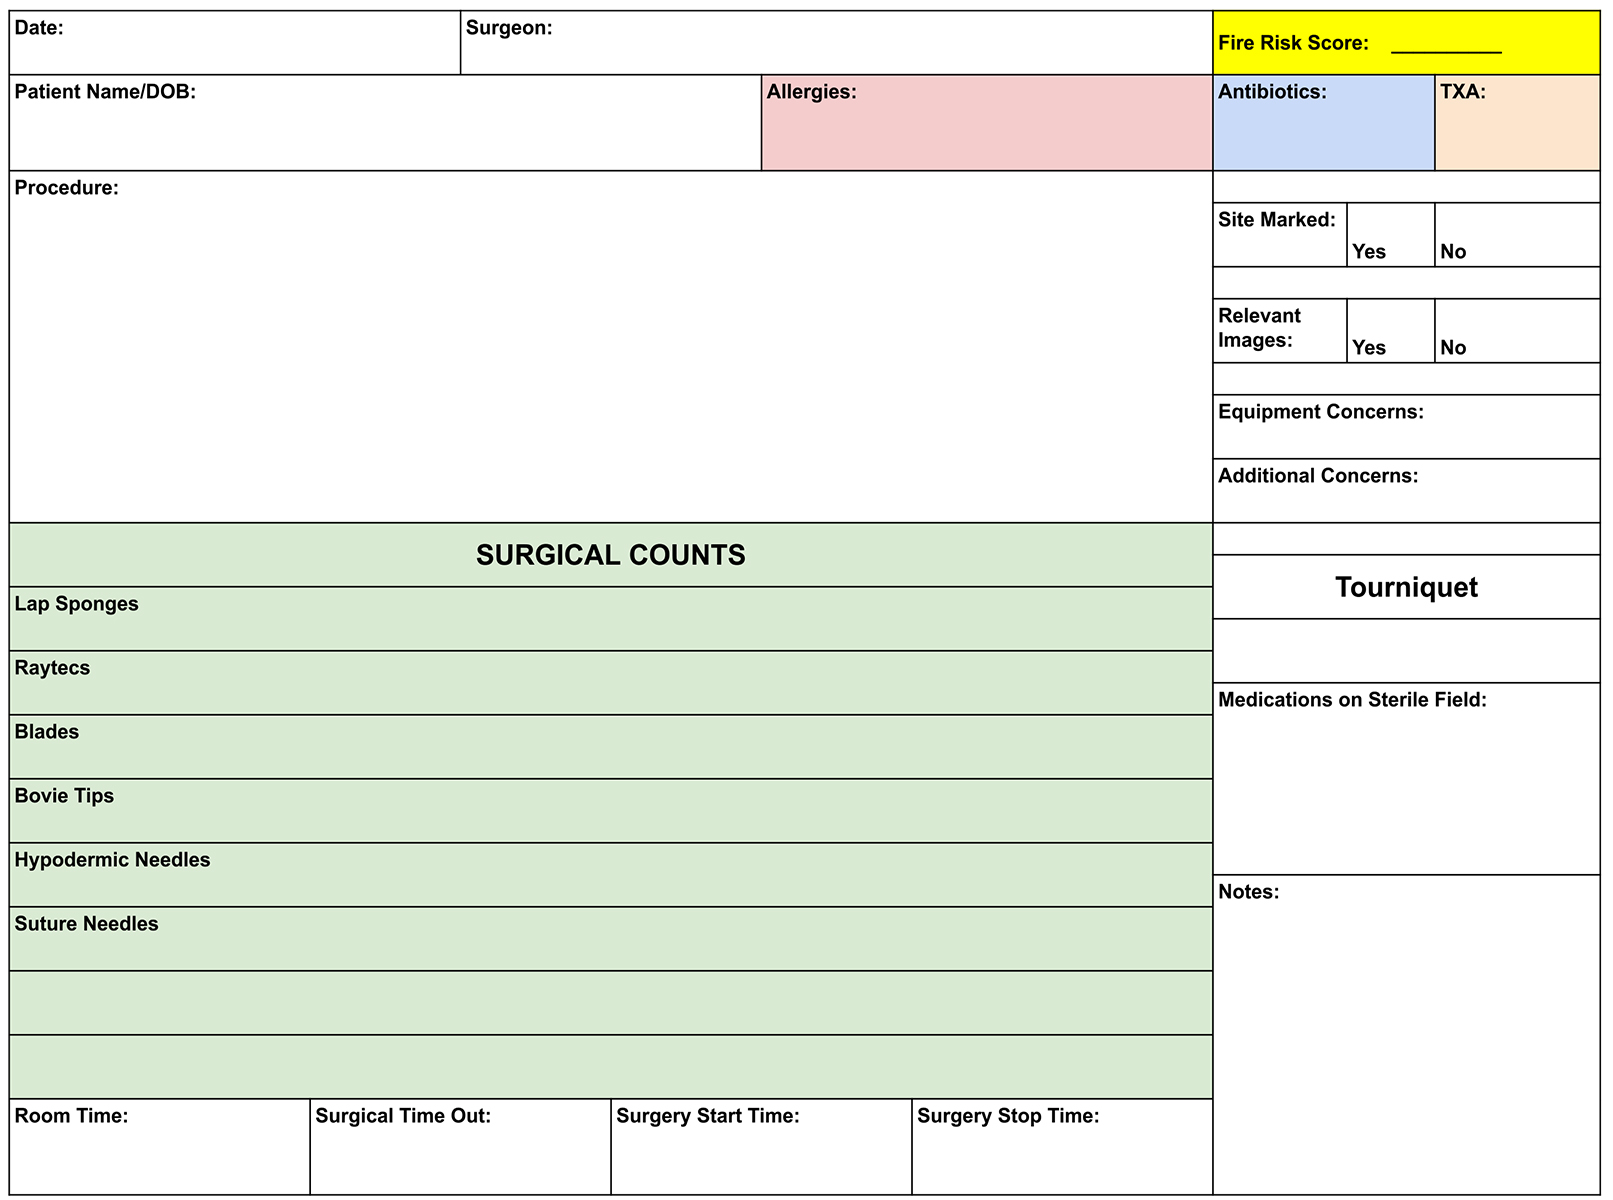
Task: Mark No for Site Marked
Action: pos(1518,235)
